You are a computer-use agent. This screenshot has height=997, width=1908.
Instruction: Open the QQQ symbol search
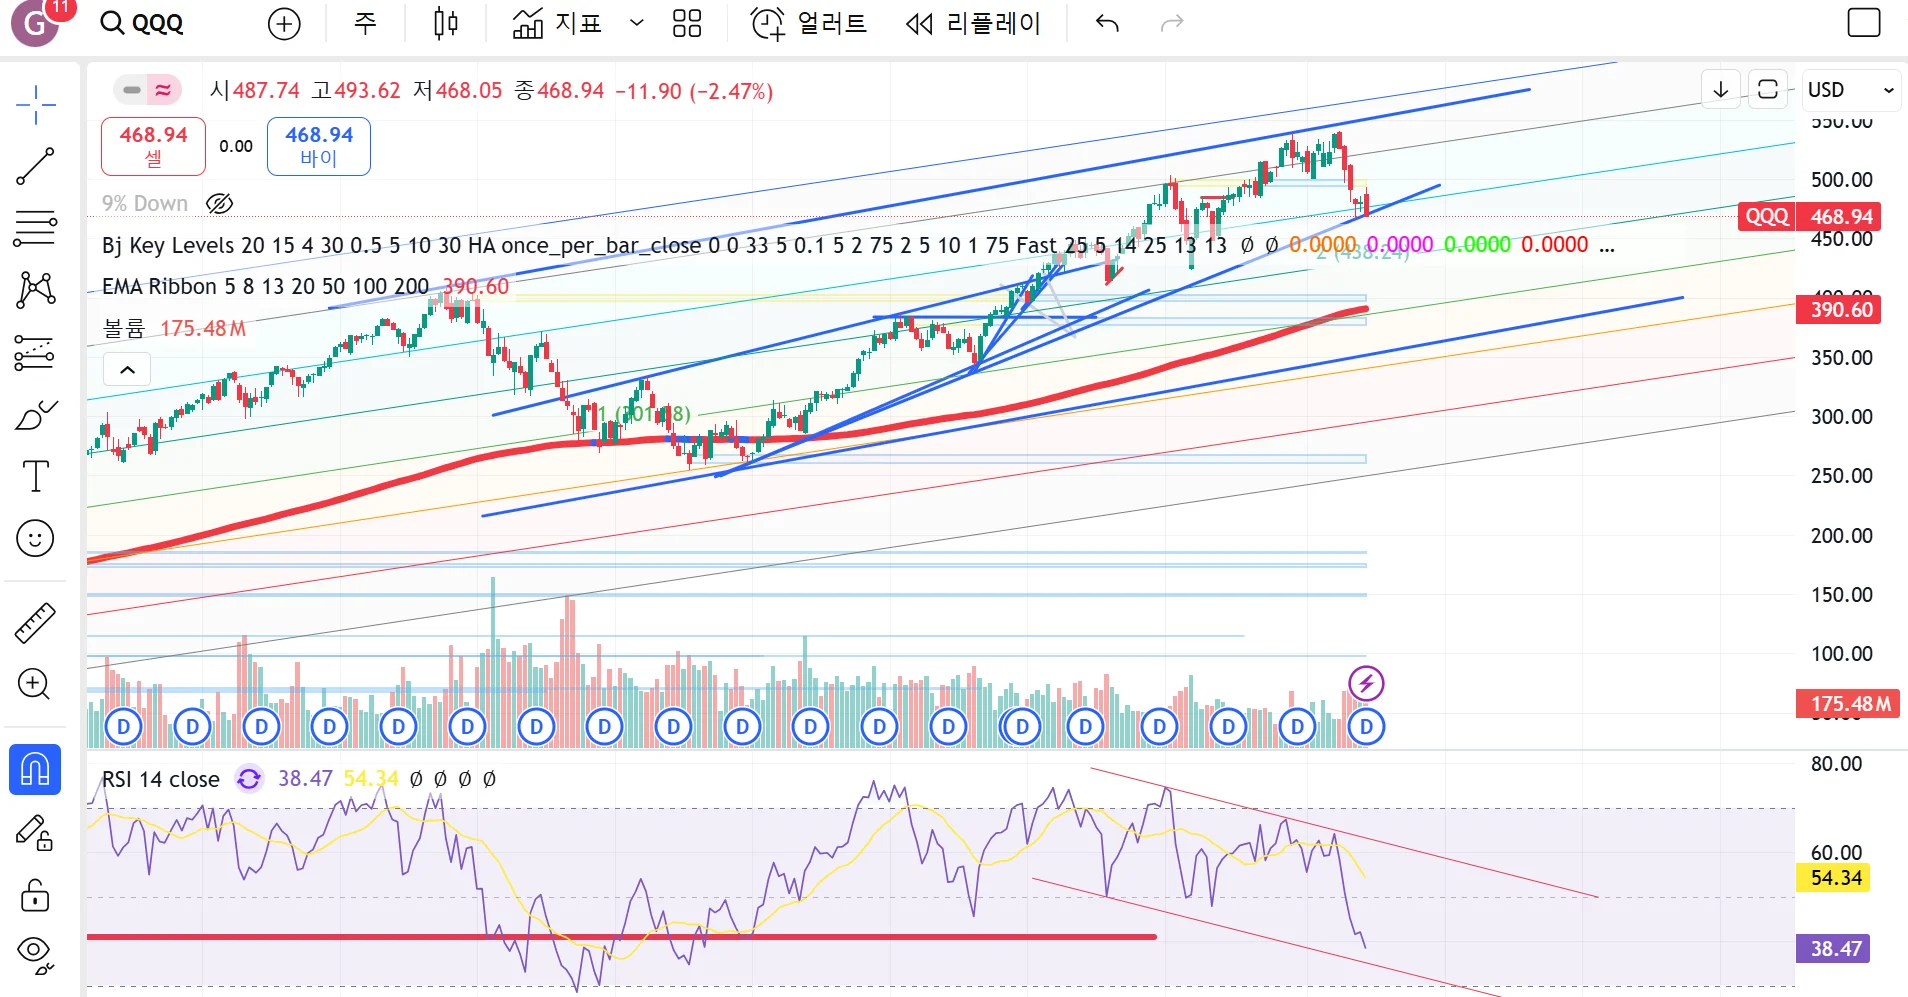[x=142, y=24]
